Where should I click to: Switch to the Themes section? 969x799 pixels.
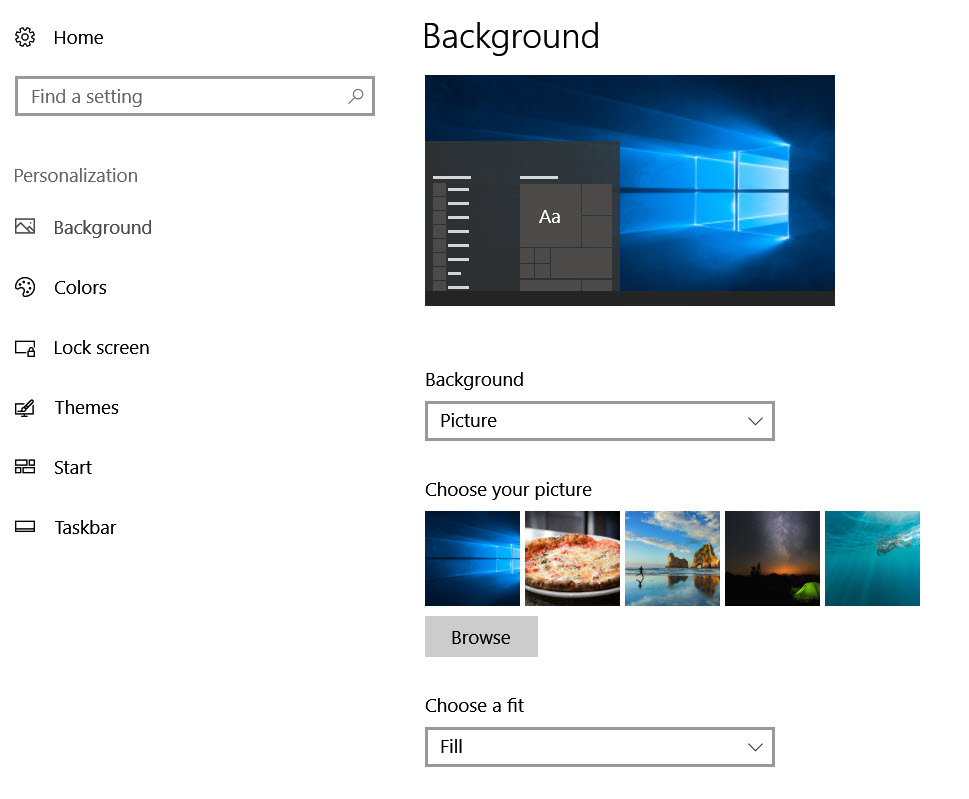coord(86,408)
